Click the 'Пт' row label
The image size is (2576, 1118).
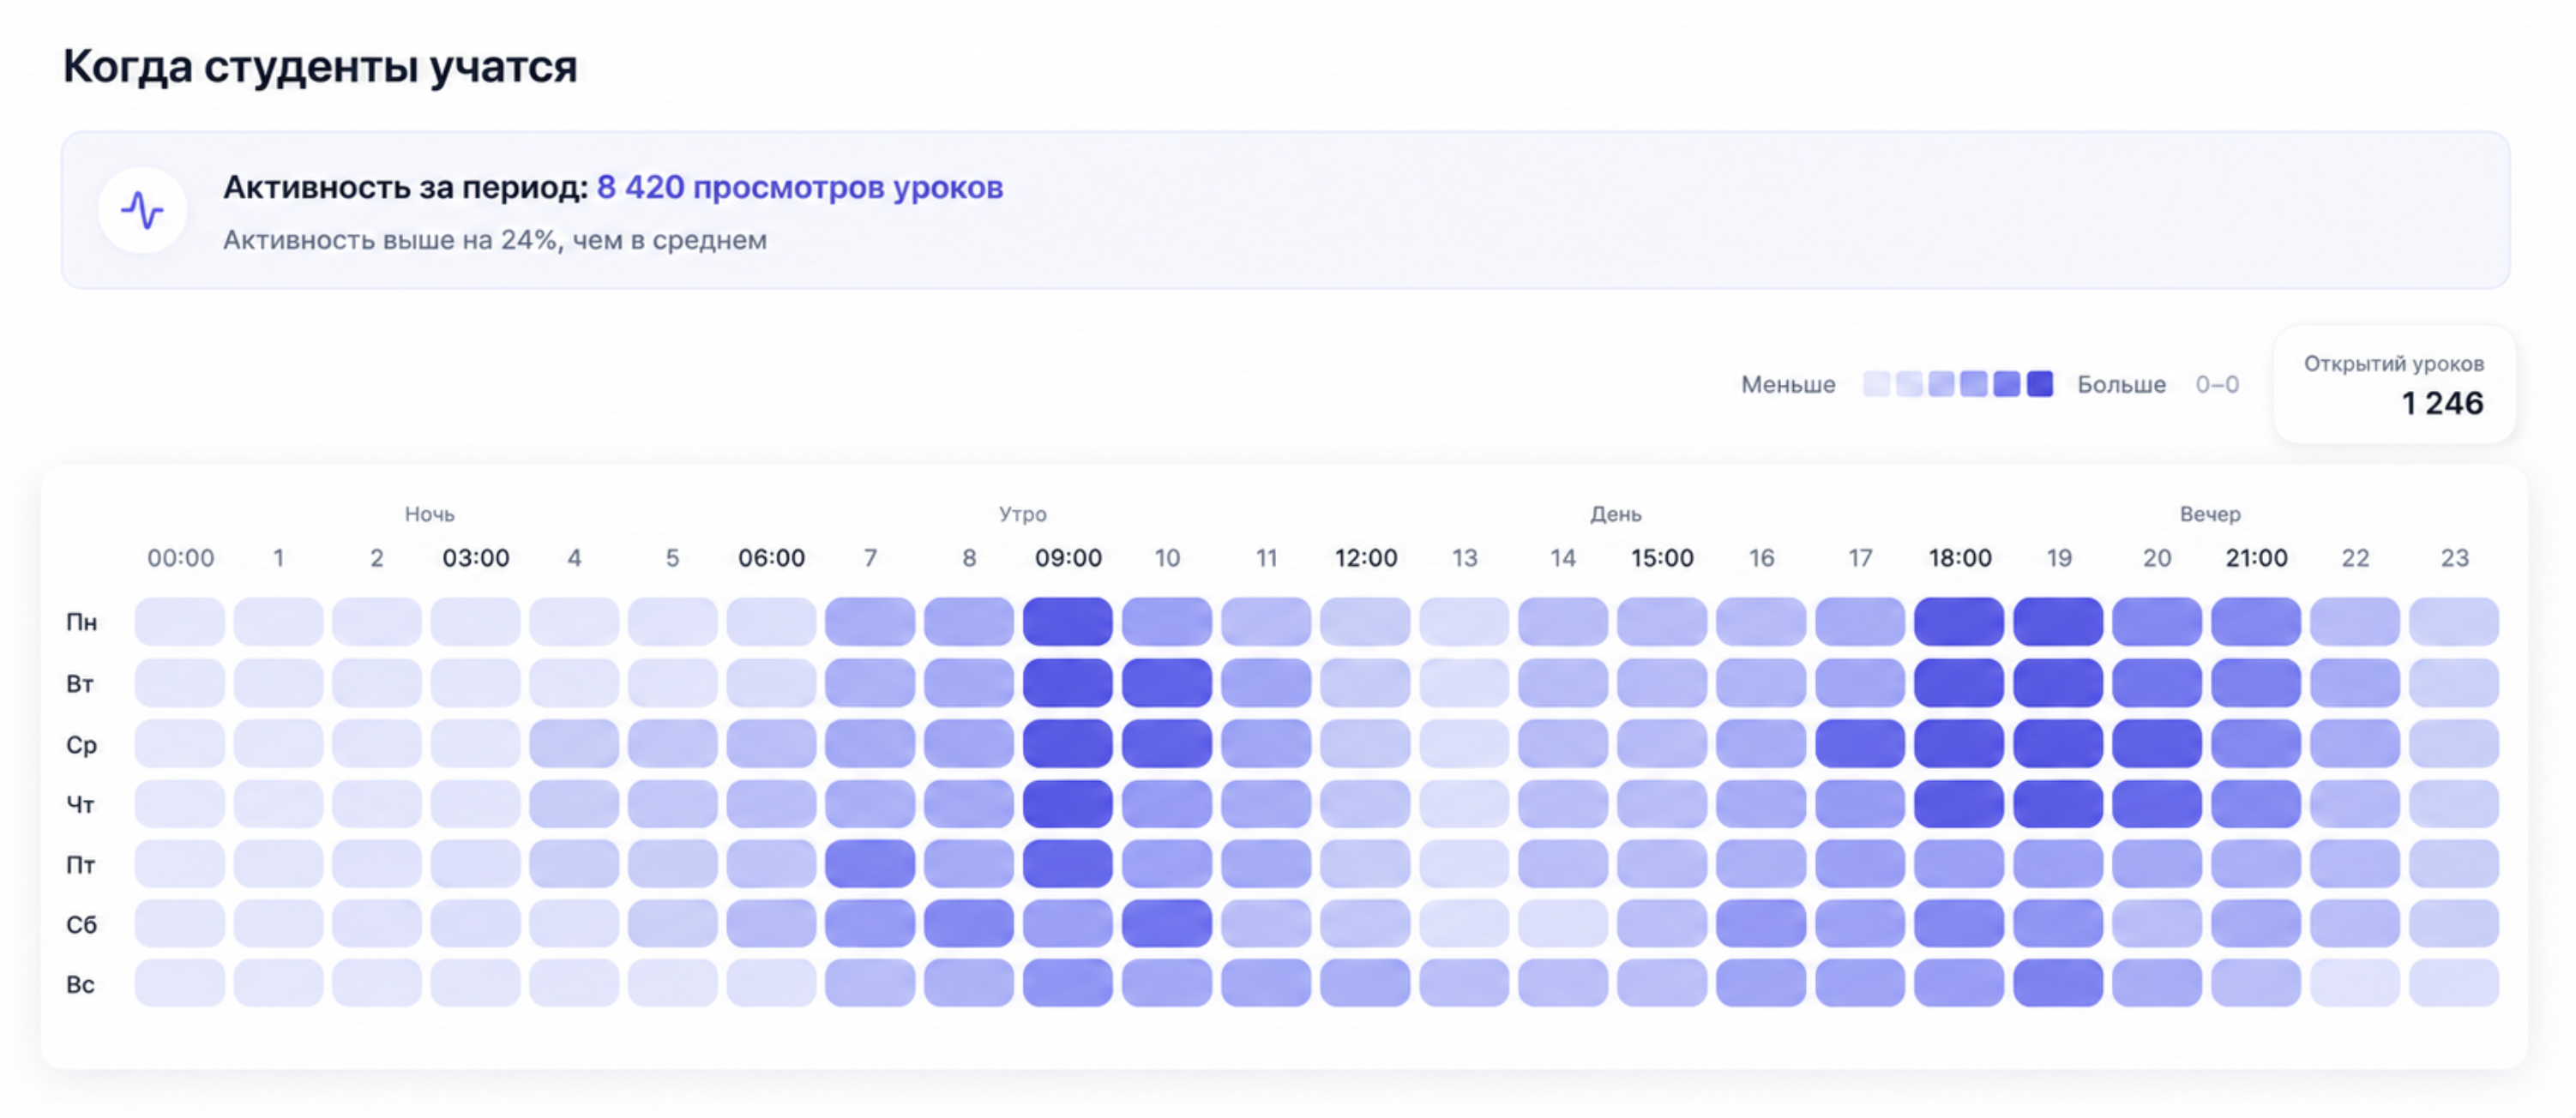tap(80, 865)
